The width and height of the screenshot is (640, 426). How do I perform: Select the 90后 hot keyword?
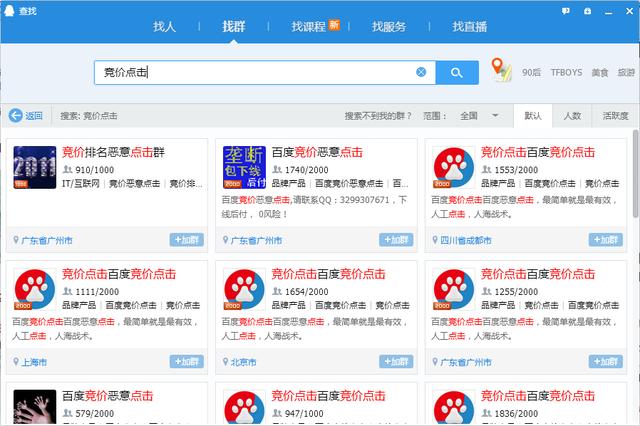tap(531, 73)
